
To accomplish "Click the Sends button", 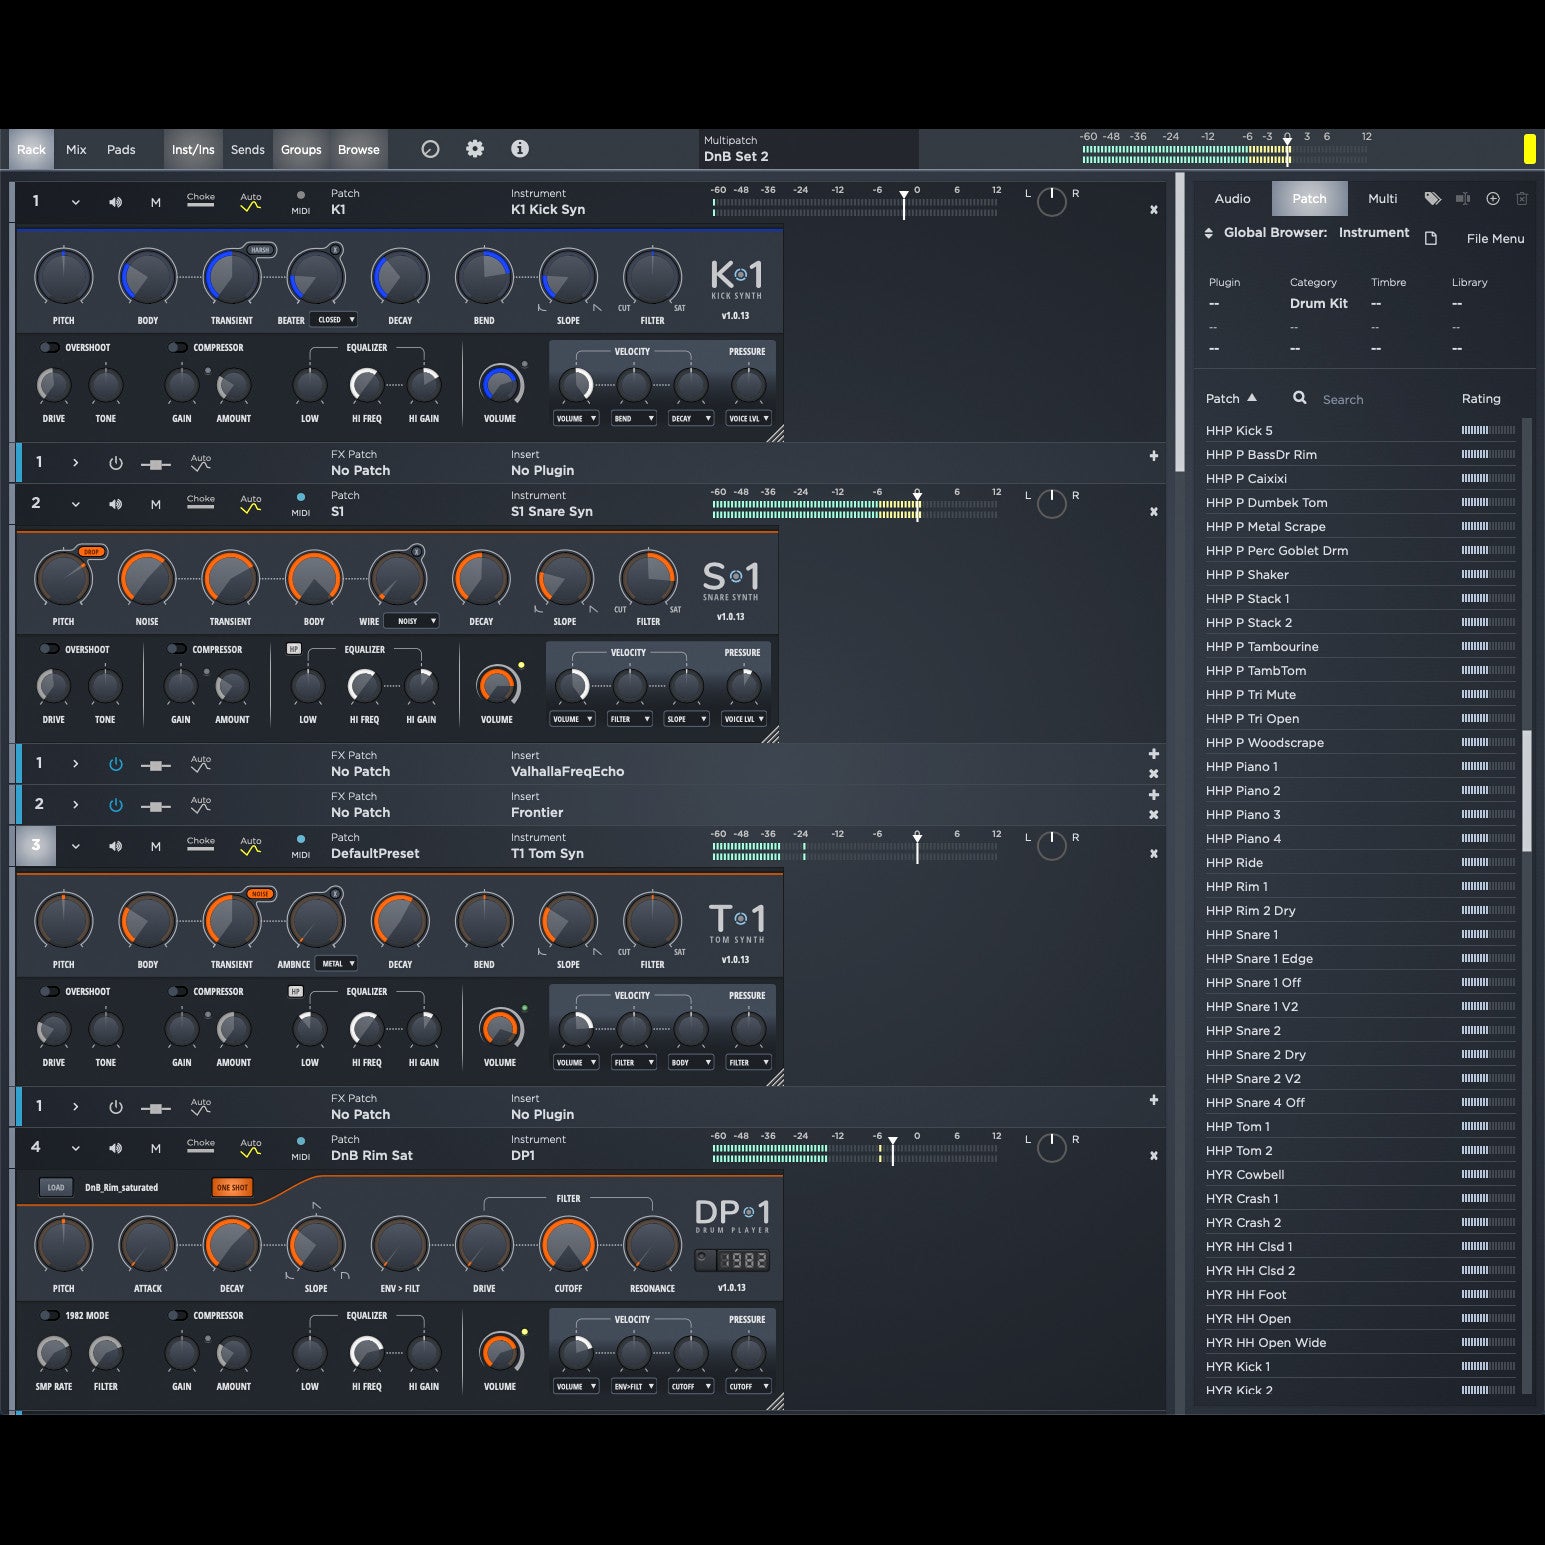I will click(x=248, y=150).
